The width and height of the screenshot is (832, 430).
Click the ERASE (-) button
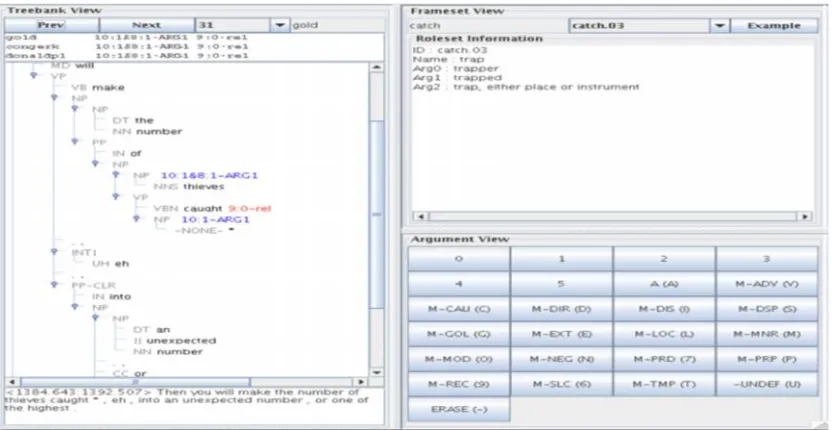pos(459,409)
